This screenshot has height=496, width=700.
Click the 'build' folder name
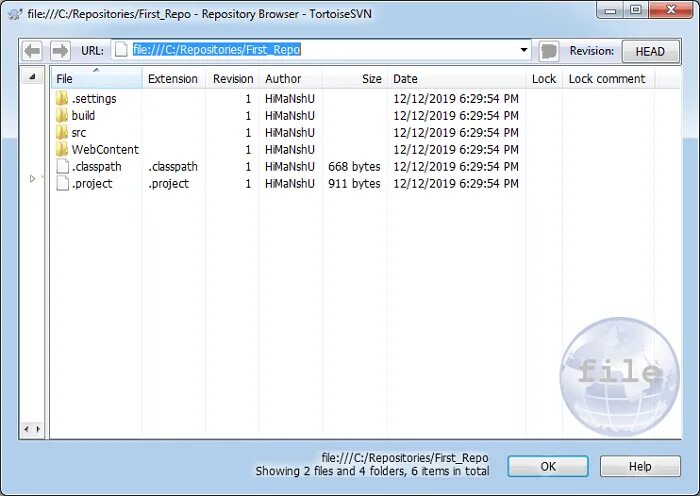[x=83, y=116]
